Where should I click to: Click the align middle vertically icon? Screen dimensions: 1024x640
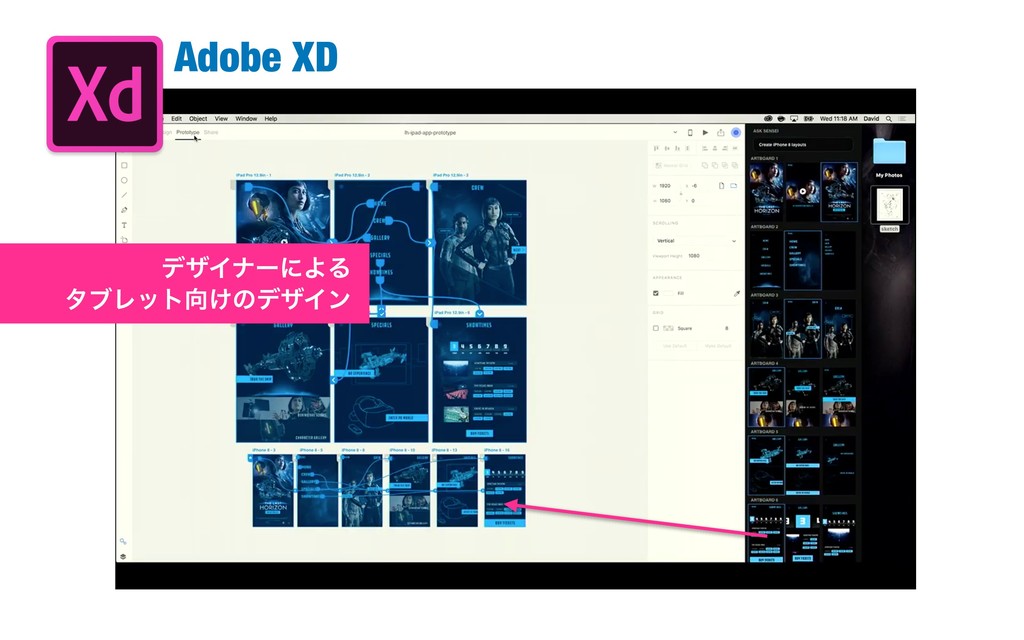point(667,149)
